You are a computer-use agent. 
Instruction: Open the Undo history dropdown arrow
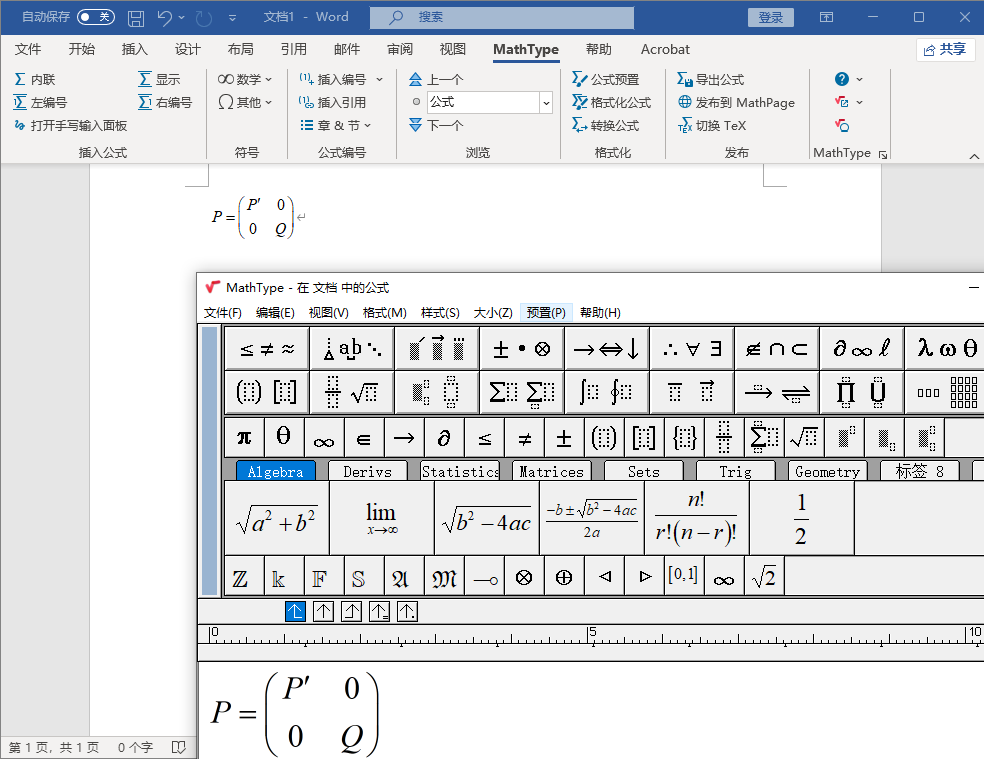(181, 18)
